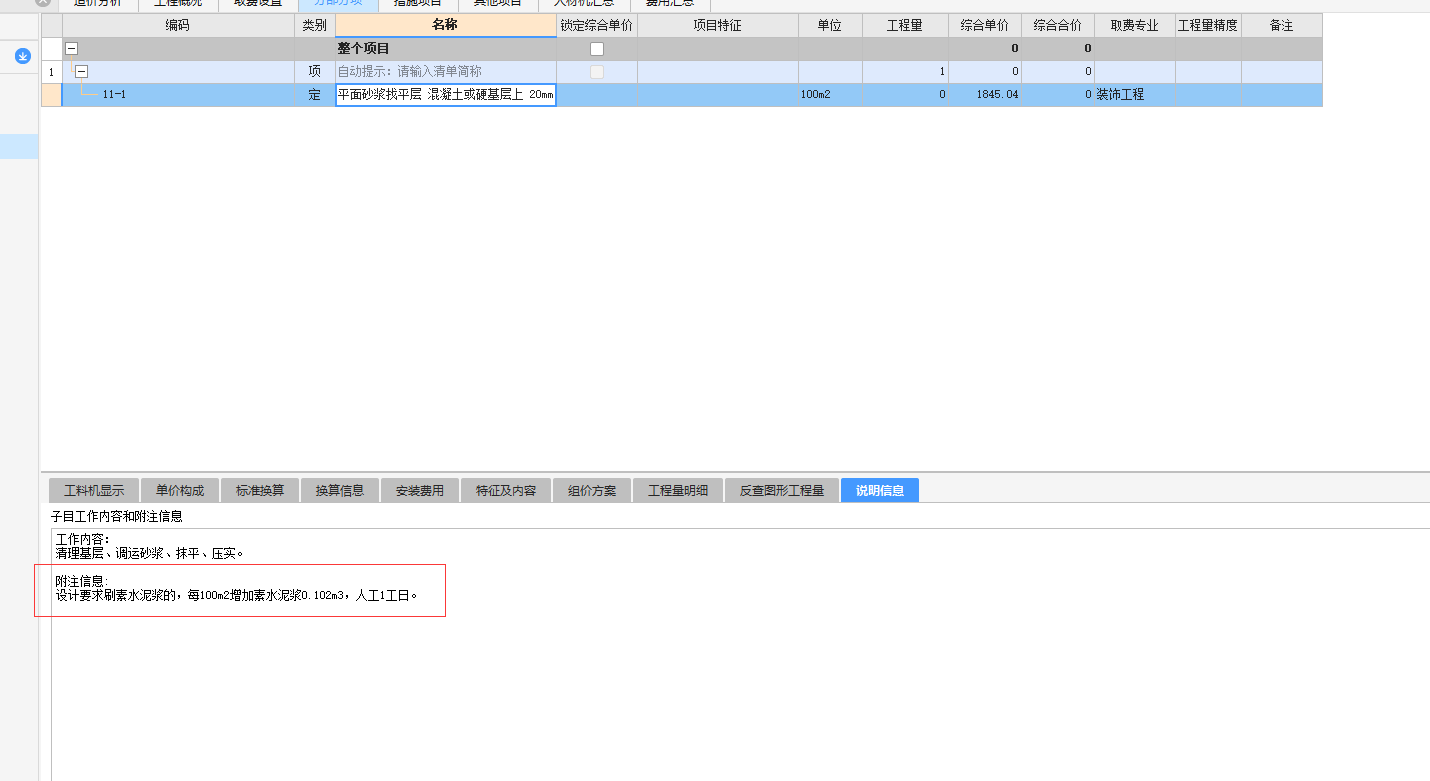Open the 组价方案 tab
This screenshot has height=781, width=1430.
(x=592, y=491)
